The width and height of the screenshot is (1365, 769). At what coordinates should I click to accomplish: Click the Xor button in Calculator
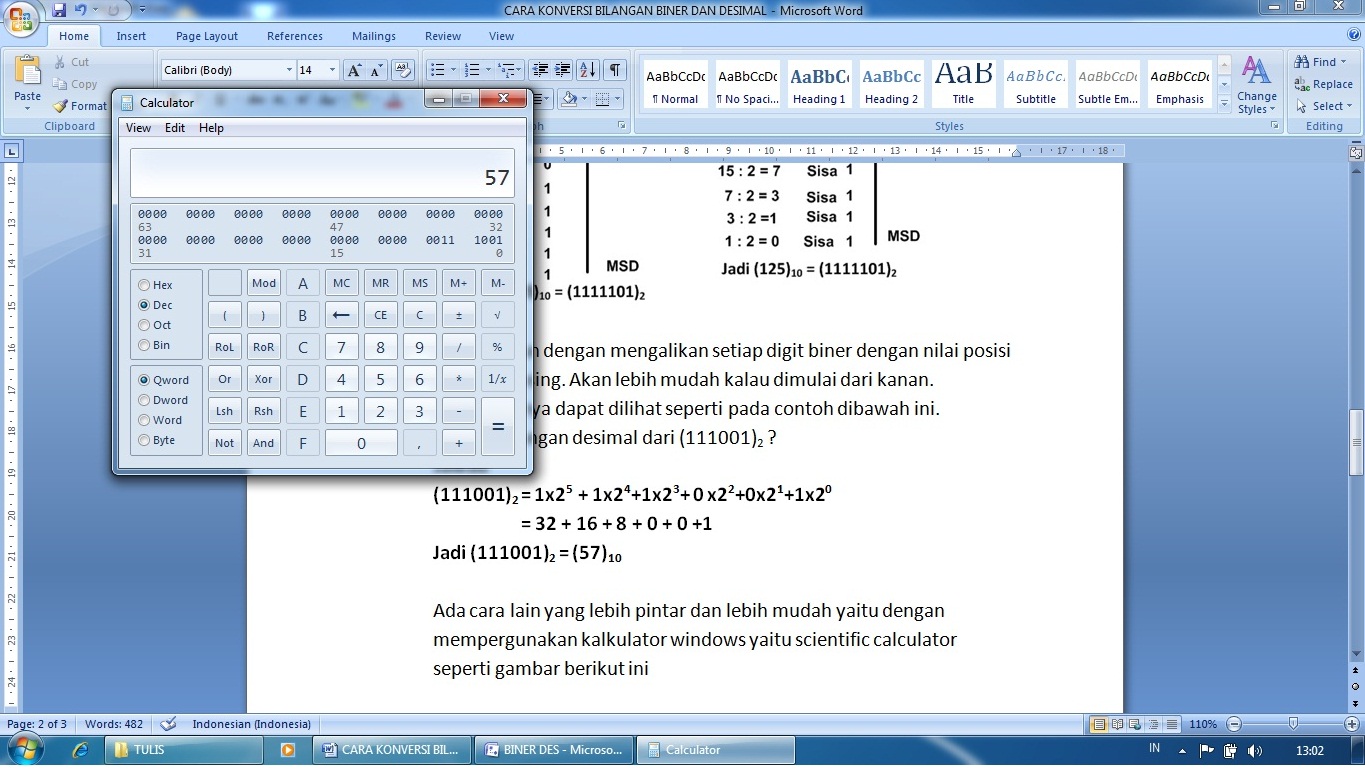point(264,379)
